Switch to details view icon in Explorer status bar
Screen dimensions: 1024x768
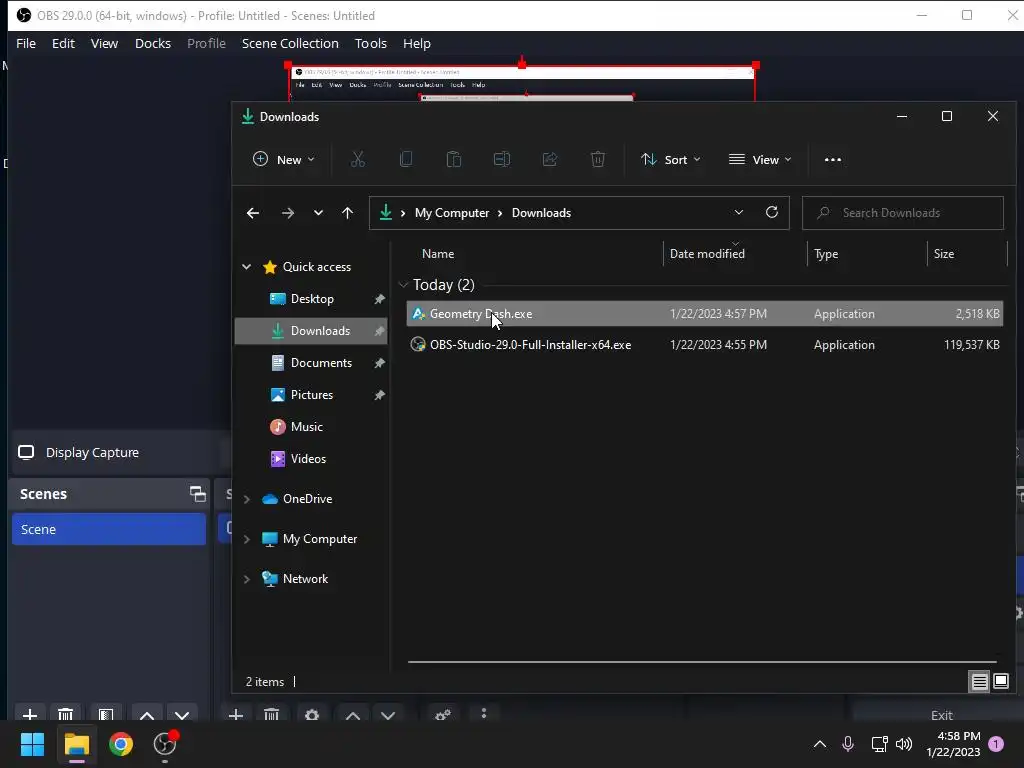[x=980, y=682]
